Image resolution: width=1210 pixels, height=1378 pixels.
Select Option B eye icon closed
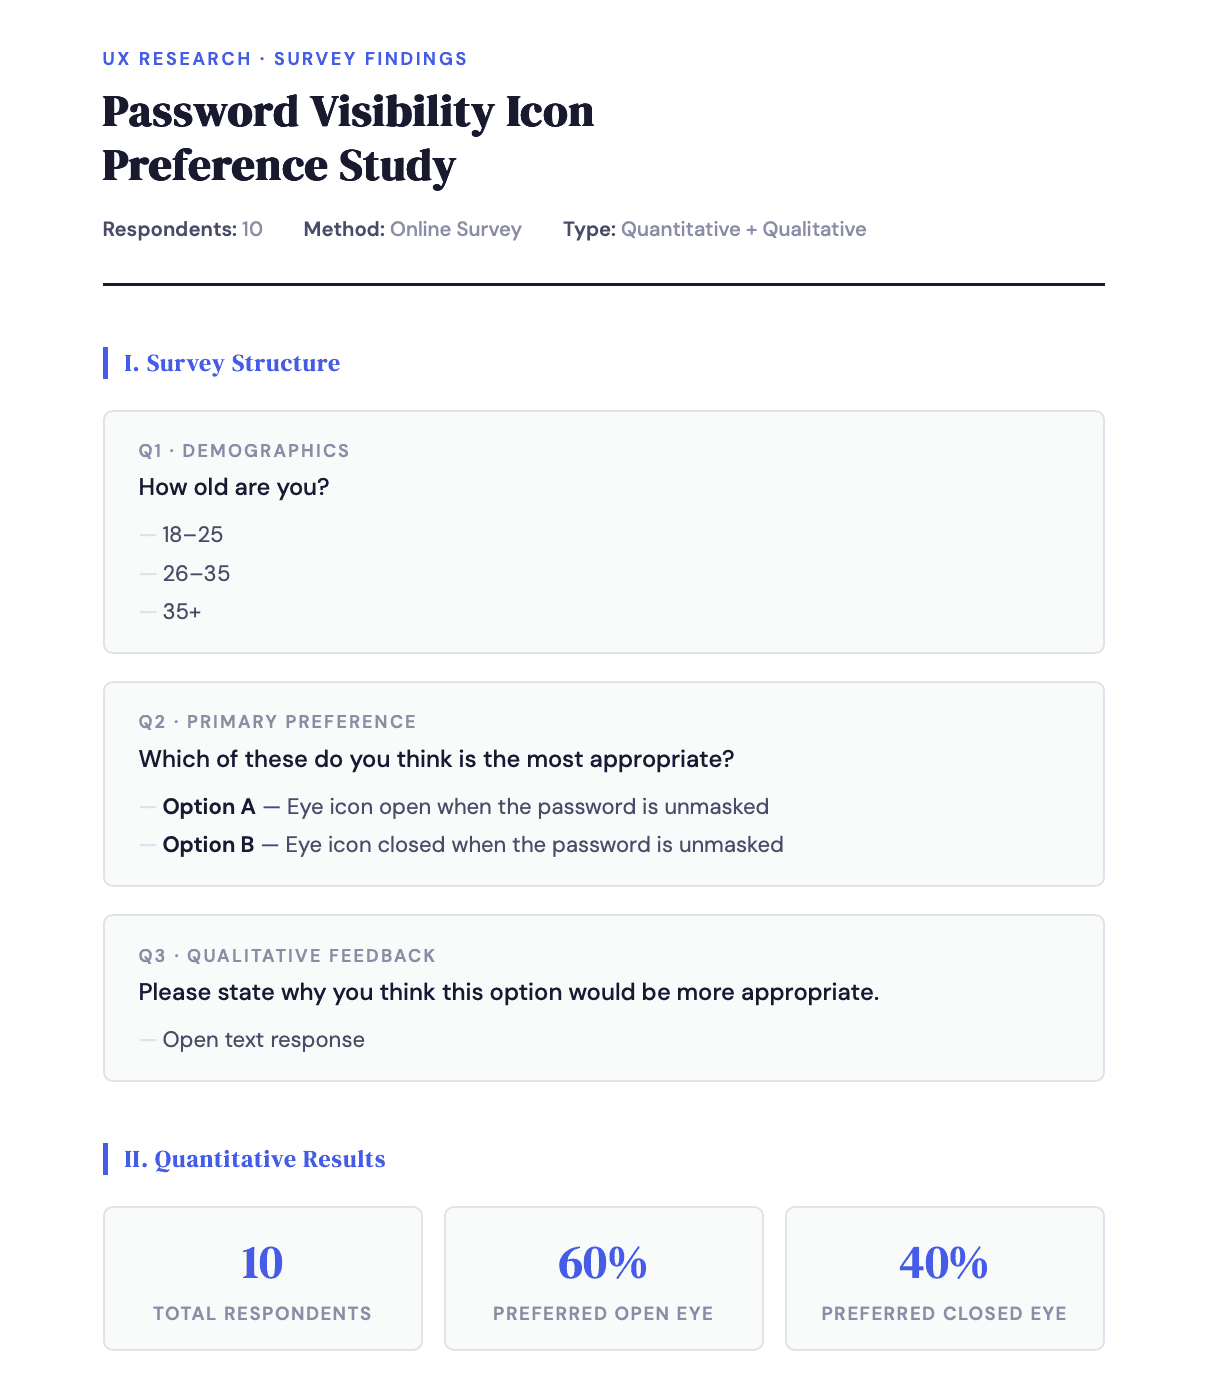click(x=473, y=845)
